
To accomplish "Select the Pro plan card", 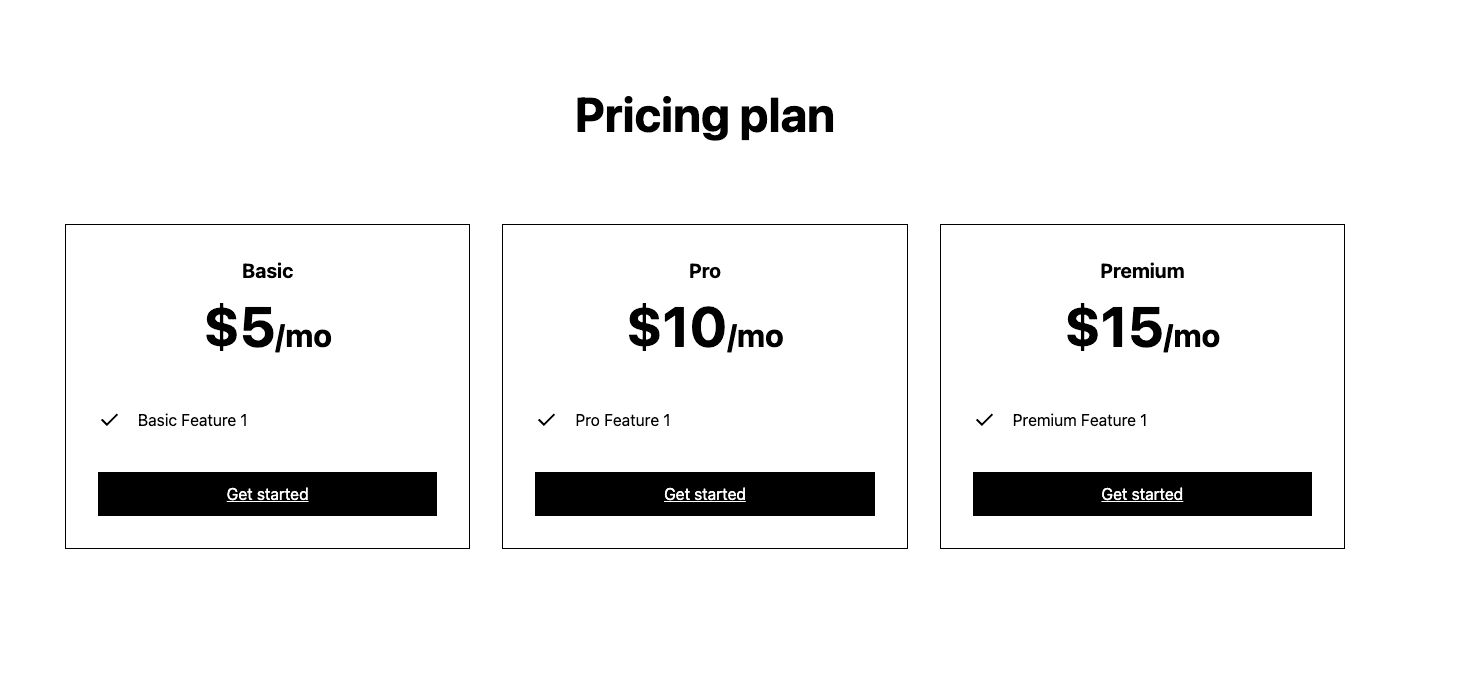I will pos(704,386).
